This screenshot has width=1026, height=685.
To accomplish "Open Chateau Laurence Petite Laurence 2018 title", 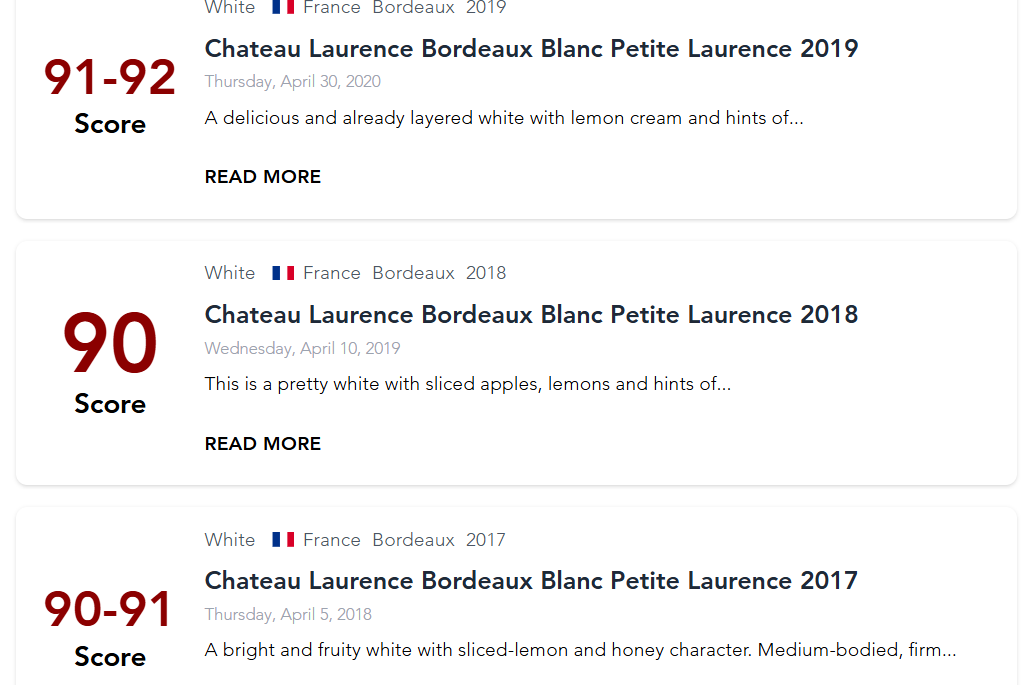I will (531, 315).
